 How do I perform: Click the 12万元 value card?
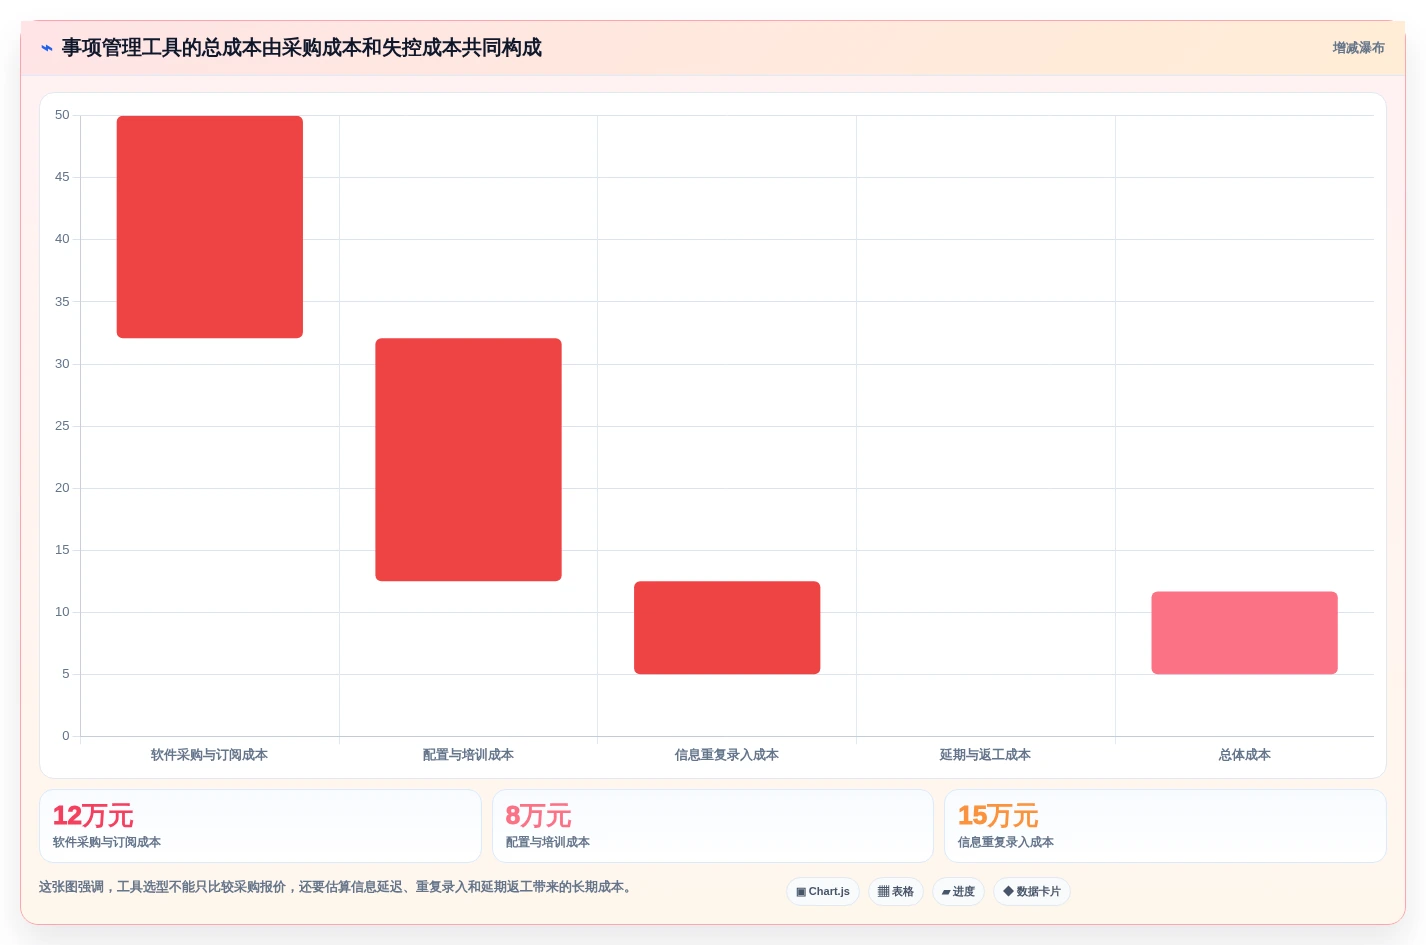coord(260,826)
